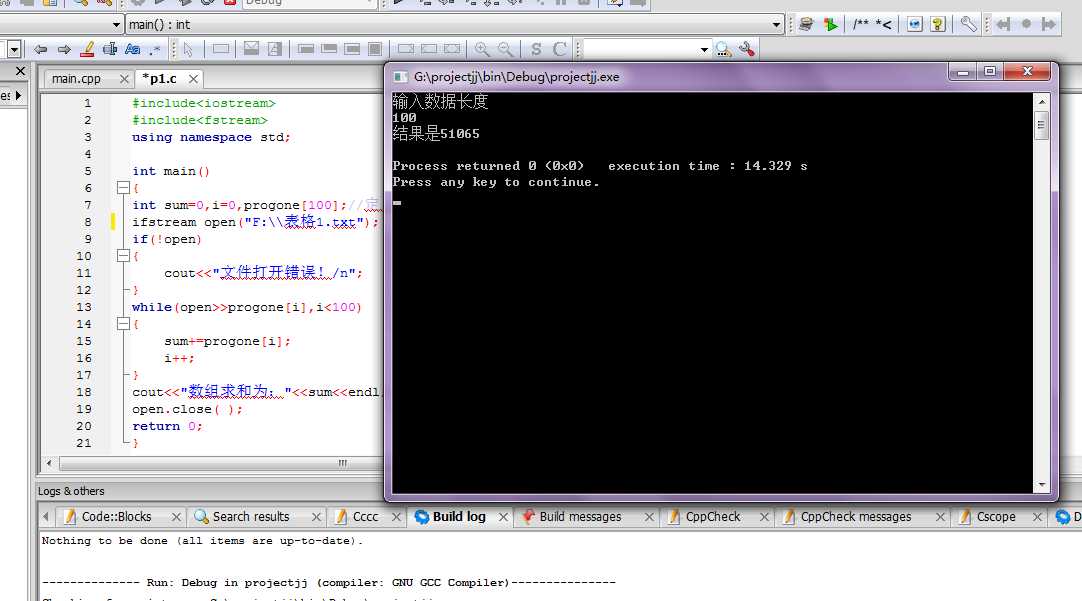Click the zoom out magnifier icon

(506, 49)
